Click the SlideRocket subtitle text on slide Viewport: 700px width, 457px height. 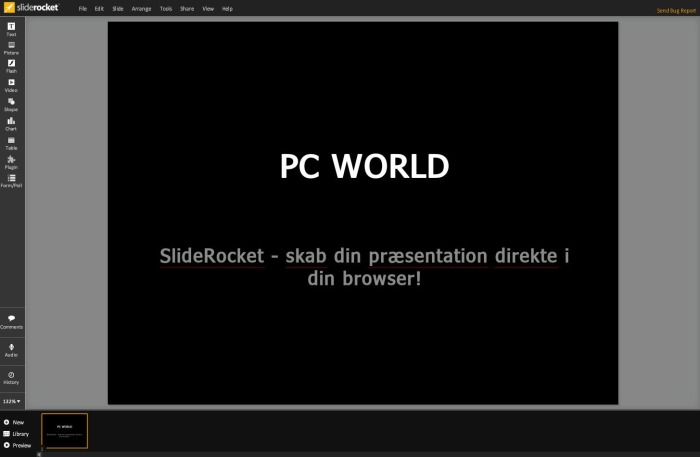click(x=364, y=267)
